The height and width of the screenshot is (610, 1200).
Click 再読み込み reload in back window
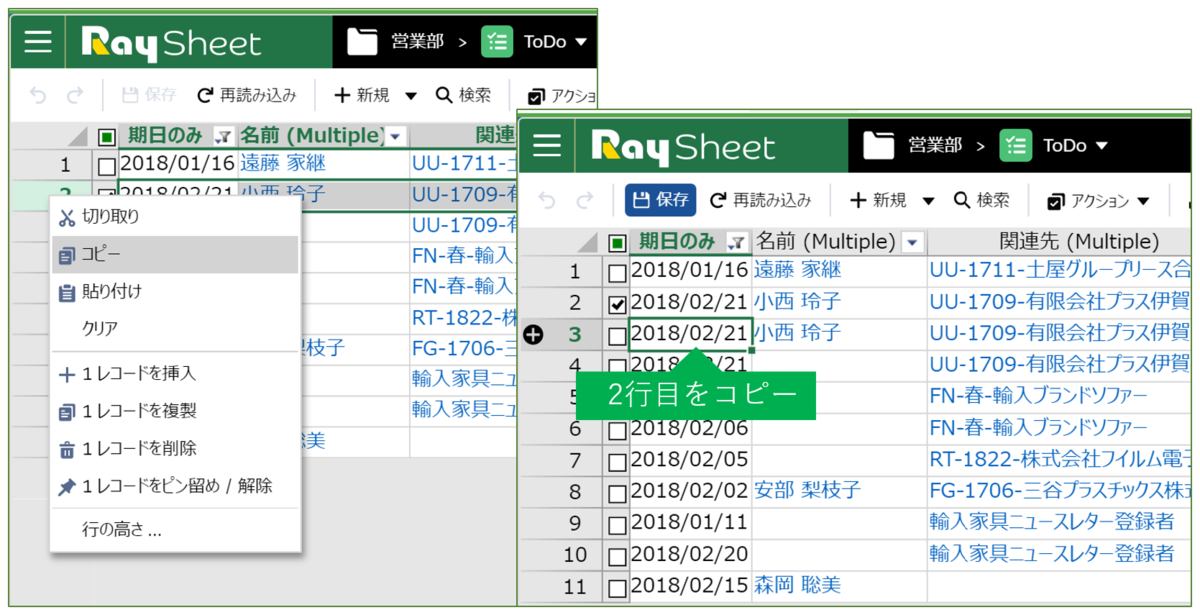click(247, 95)
